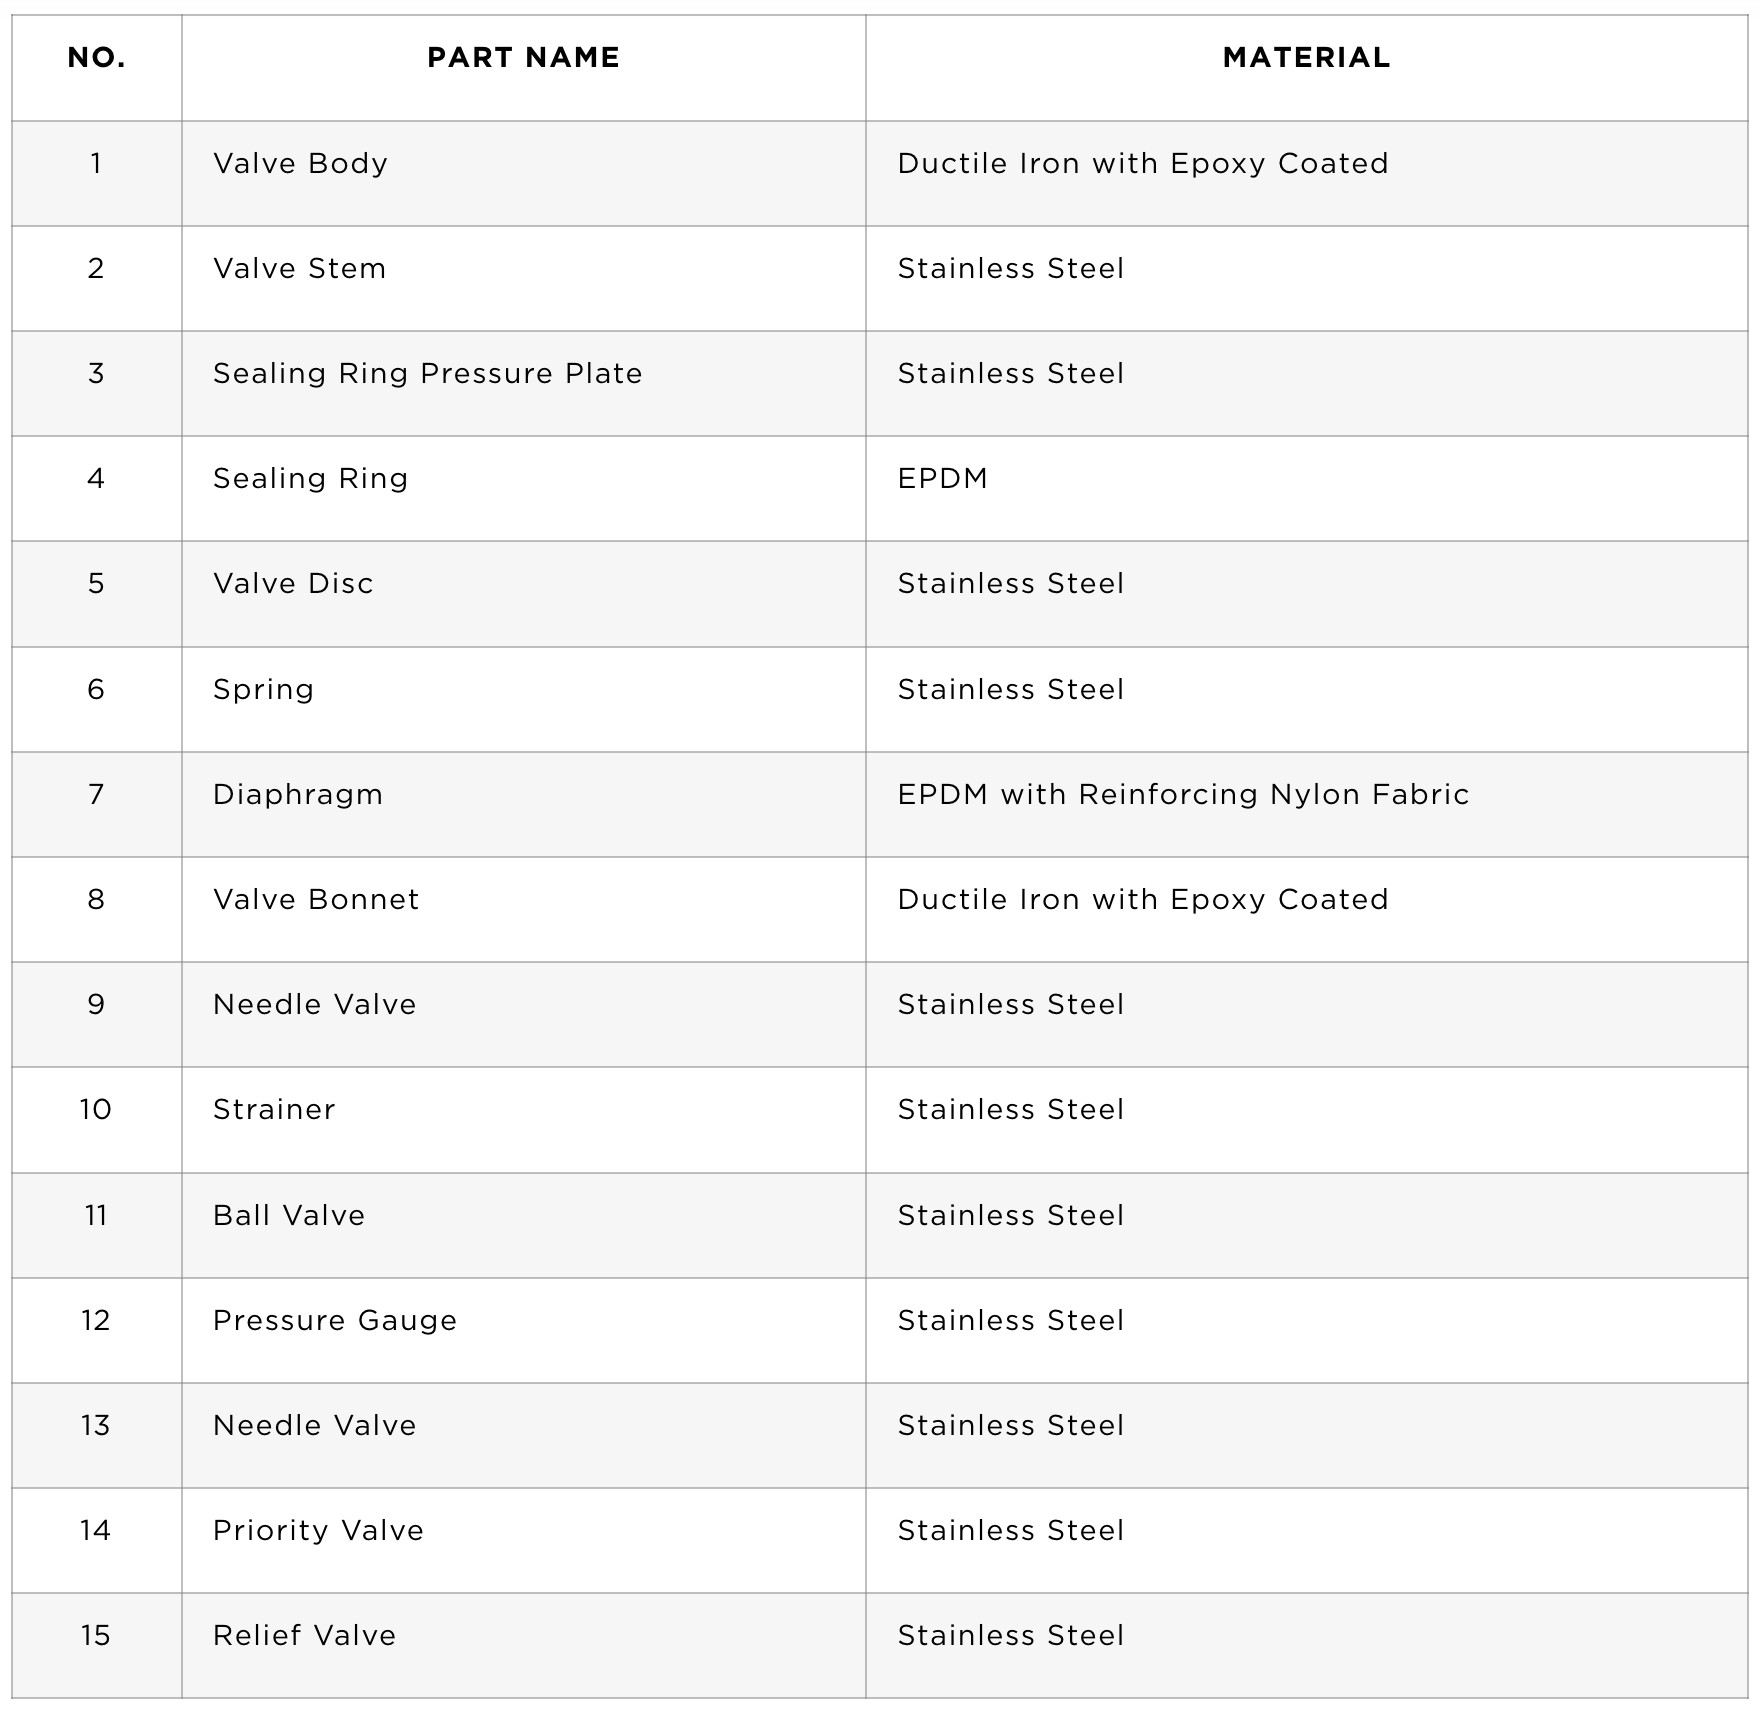Click the PART NAME column header

coord(523,58)
